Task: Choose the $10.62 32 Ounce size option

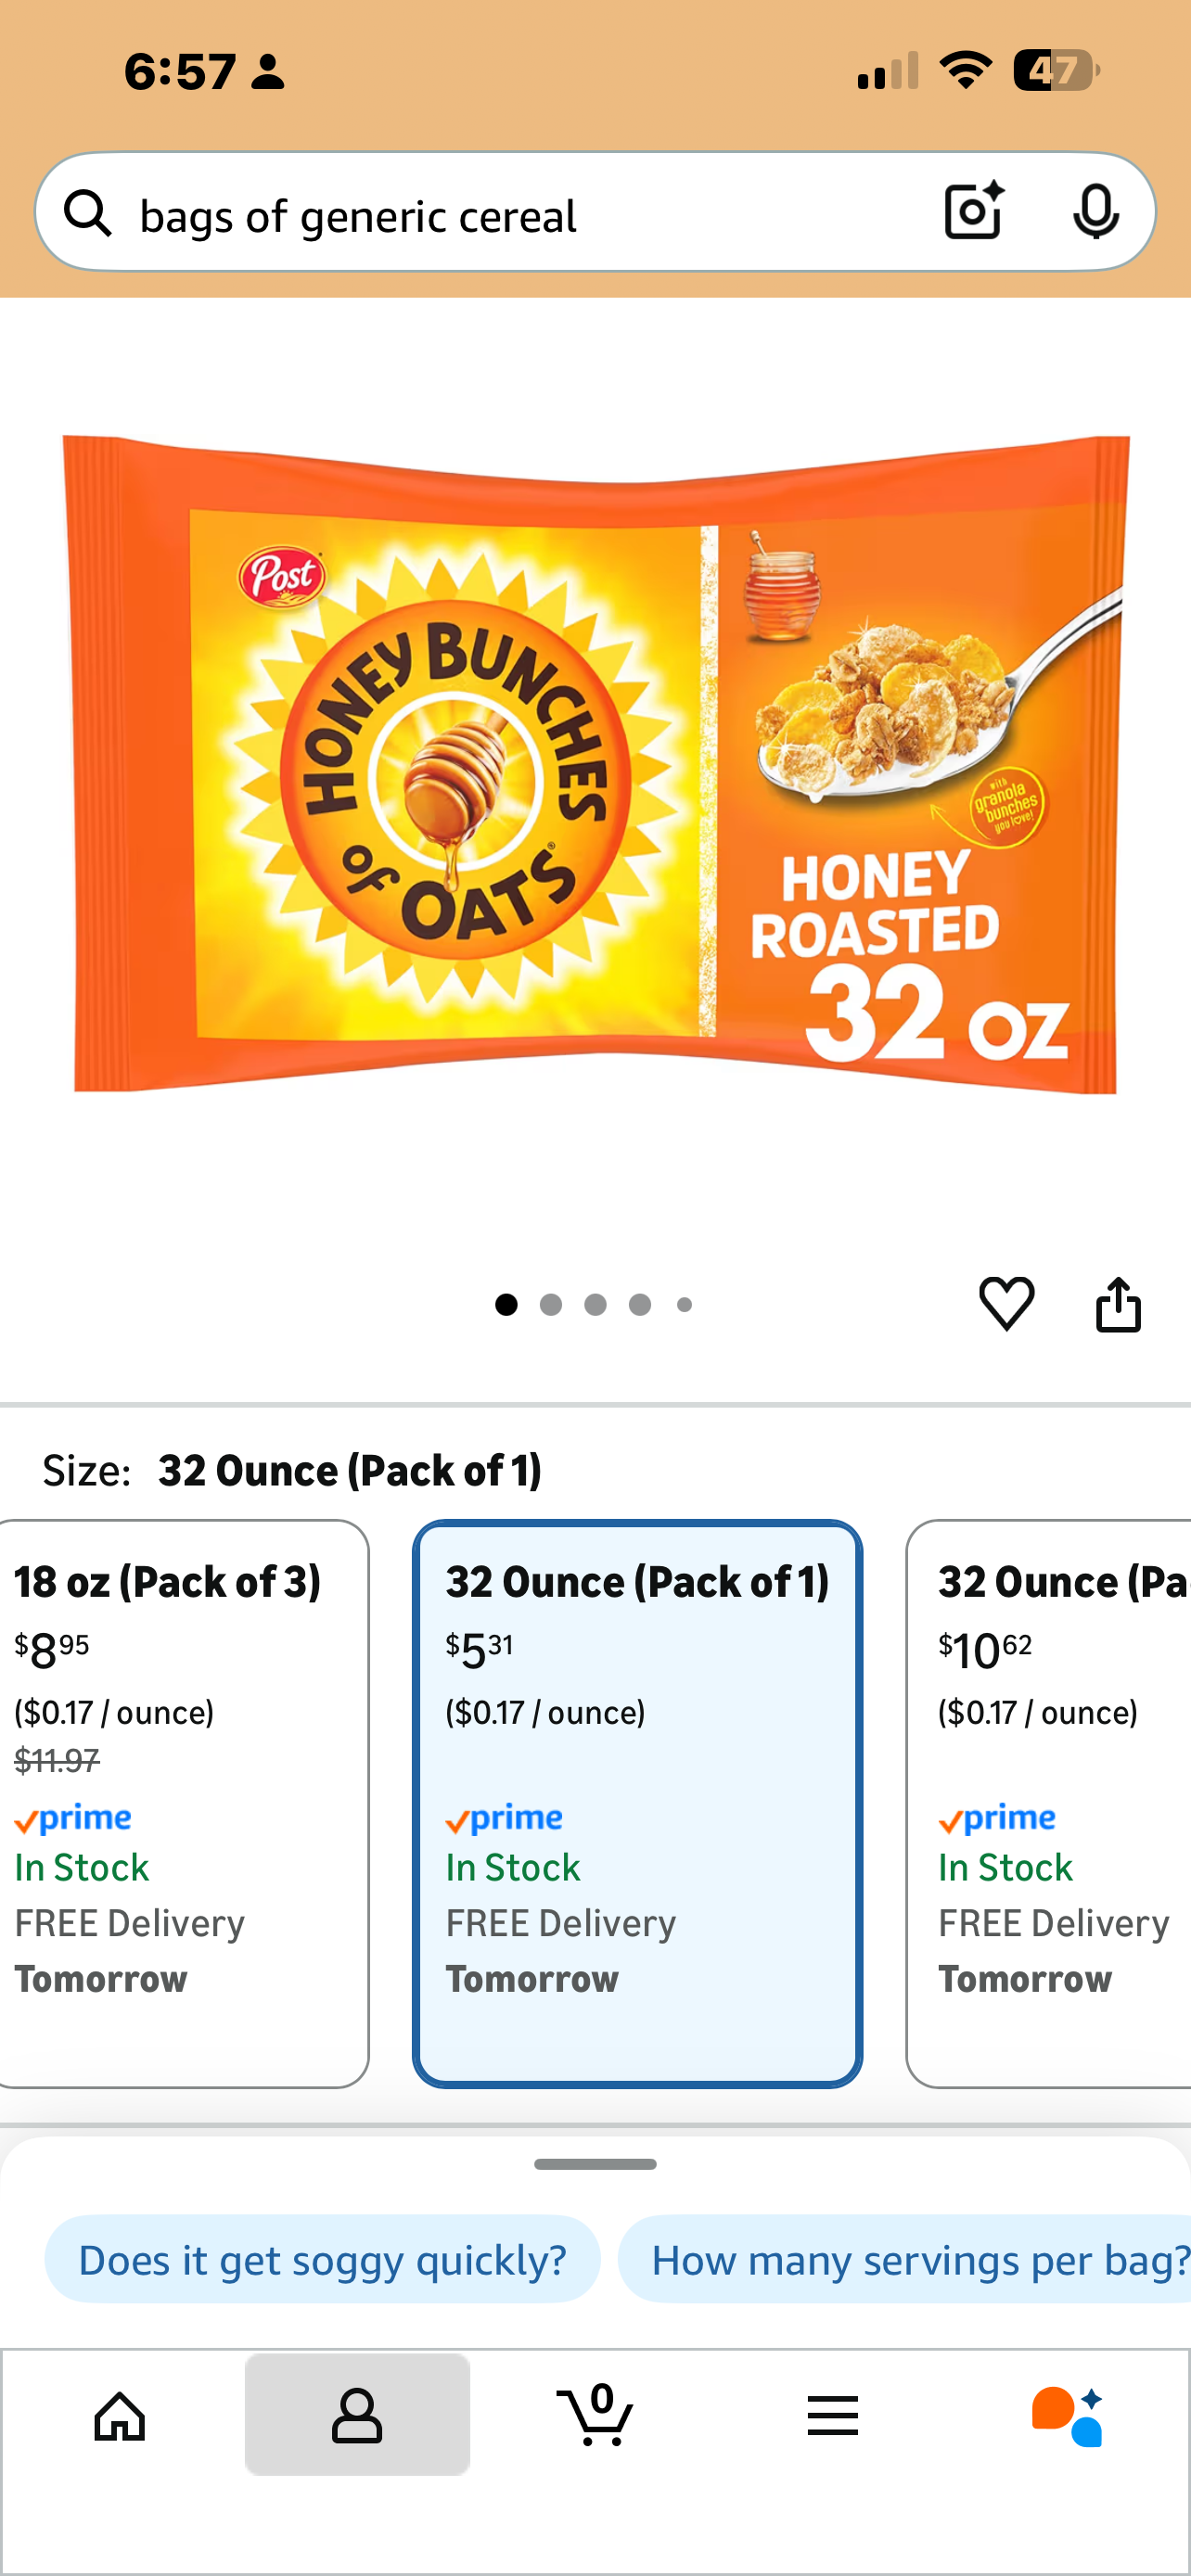Action: (1050, 1802)
